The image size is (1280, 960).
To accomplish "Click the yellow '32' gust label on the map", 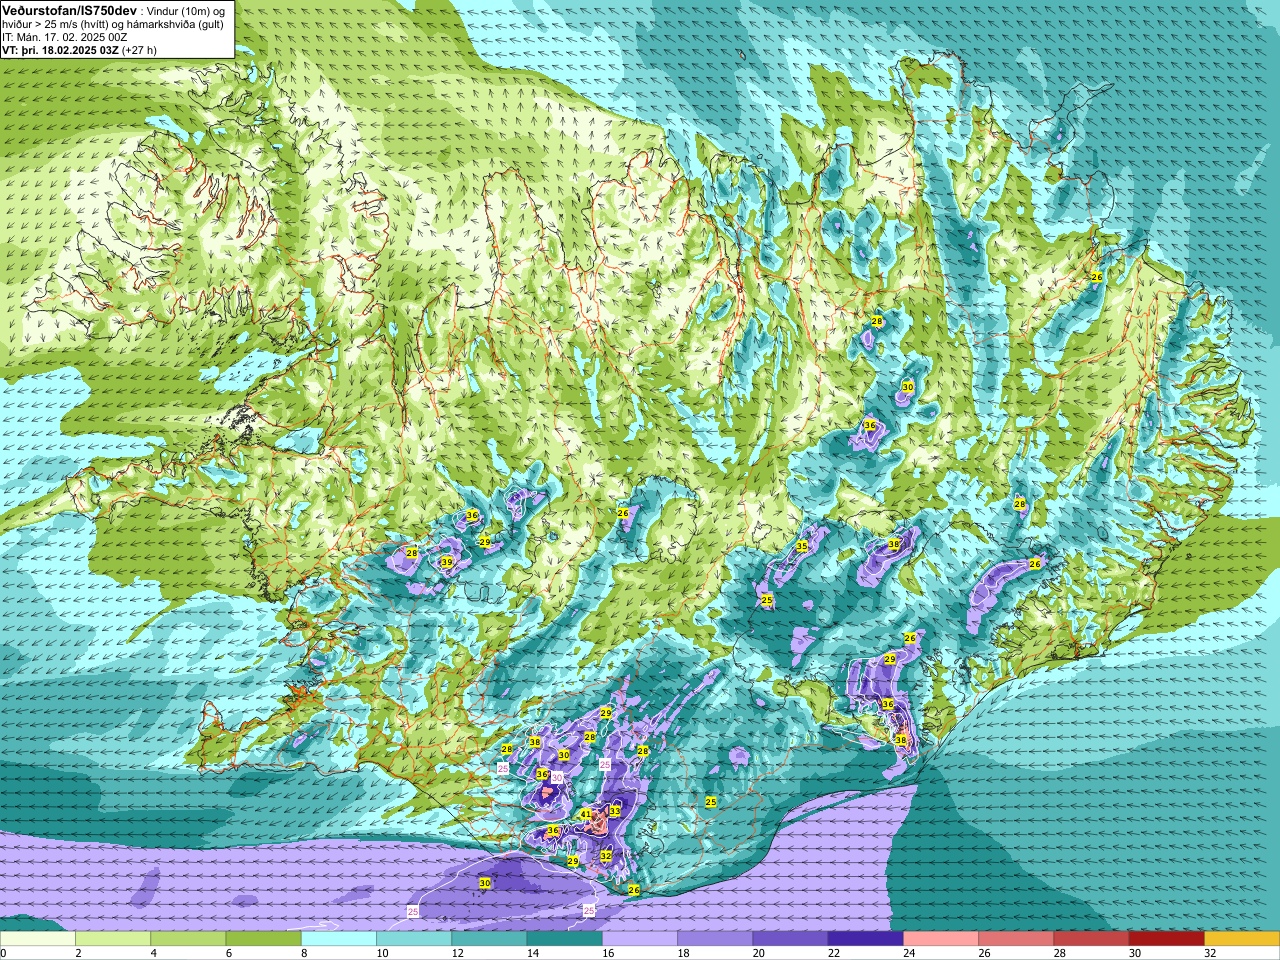I will (606, 856).
